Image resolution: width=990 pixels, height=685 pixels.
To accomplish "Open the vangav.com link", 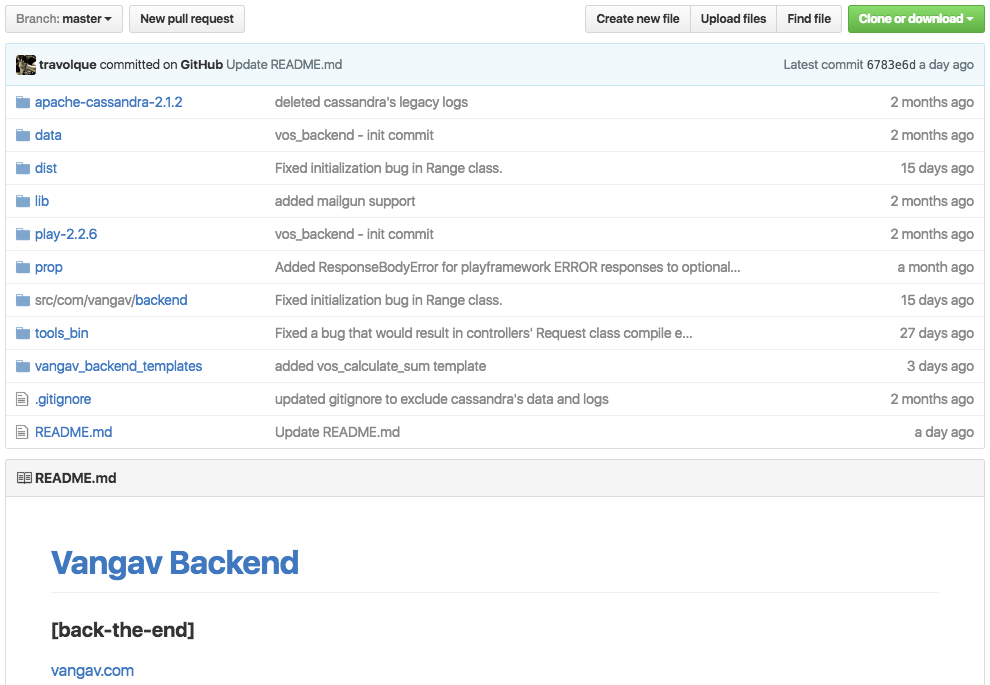I will coord(92,670).
